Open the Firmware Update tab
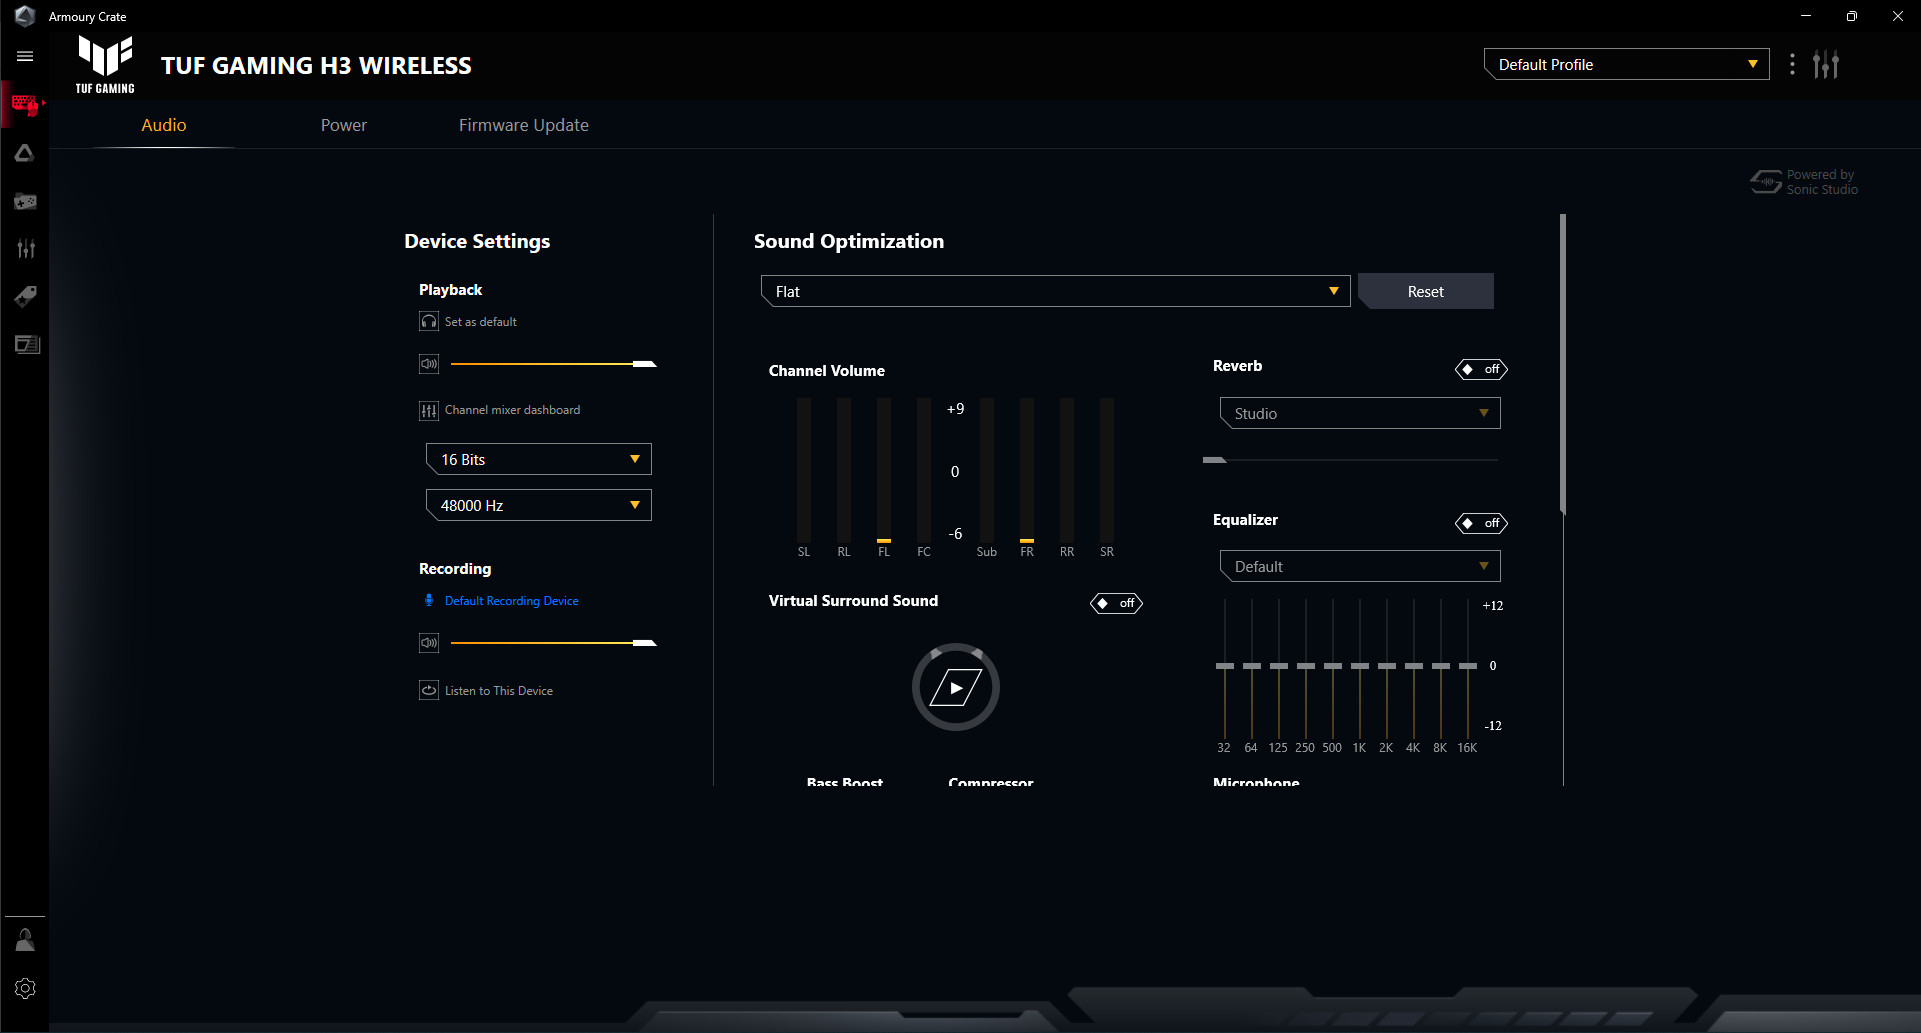The width and height of the screenshot is (1921, 1033). 523,125
